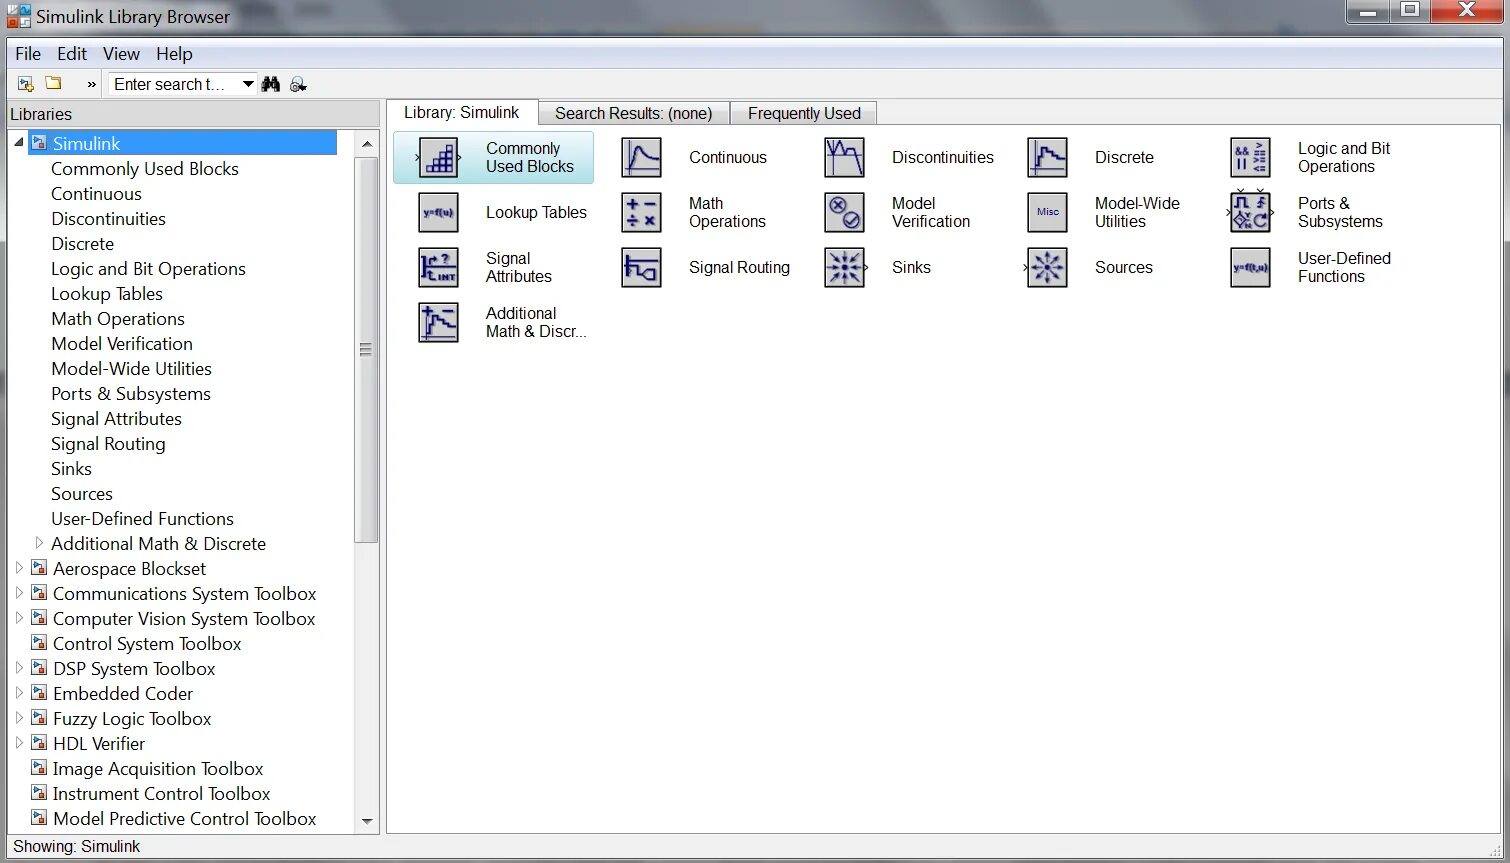Expand the DSP System Toolbox node
This screenshot has width=1510, height=863.
point(18,668)
